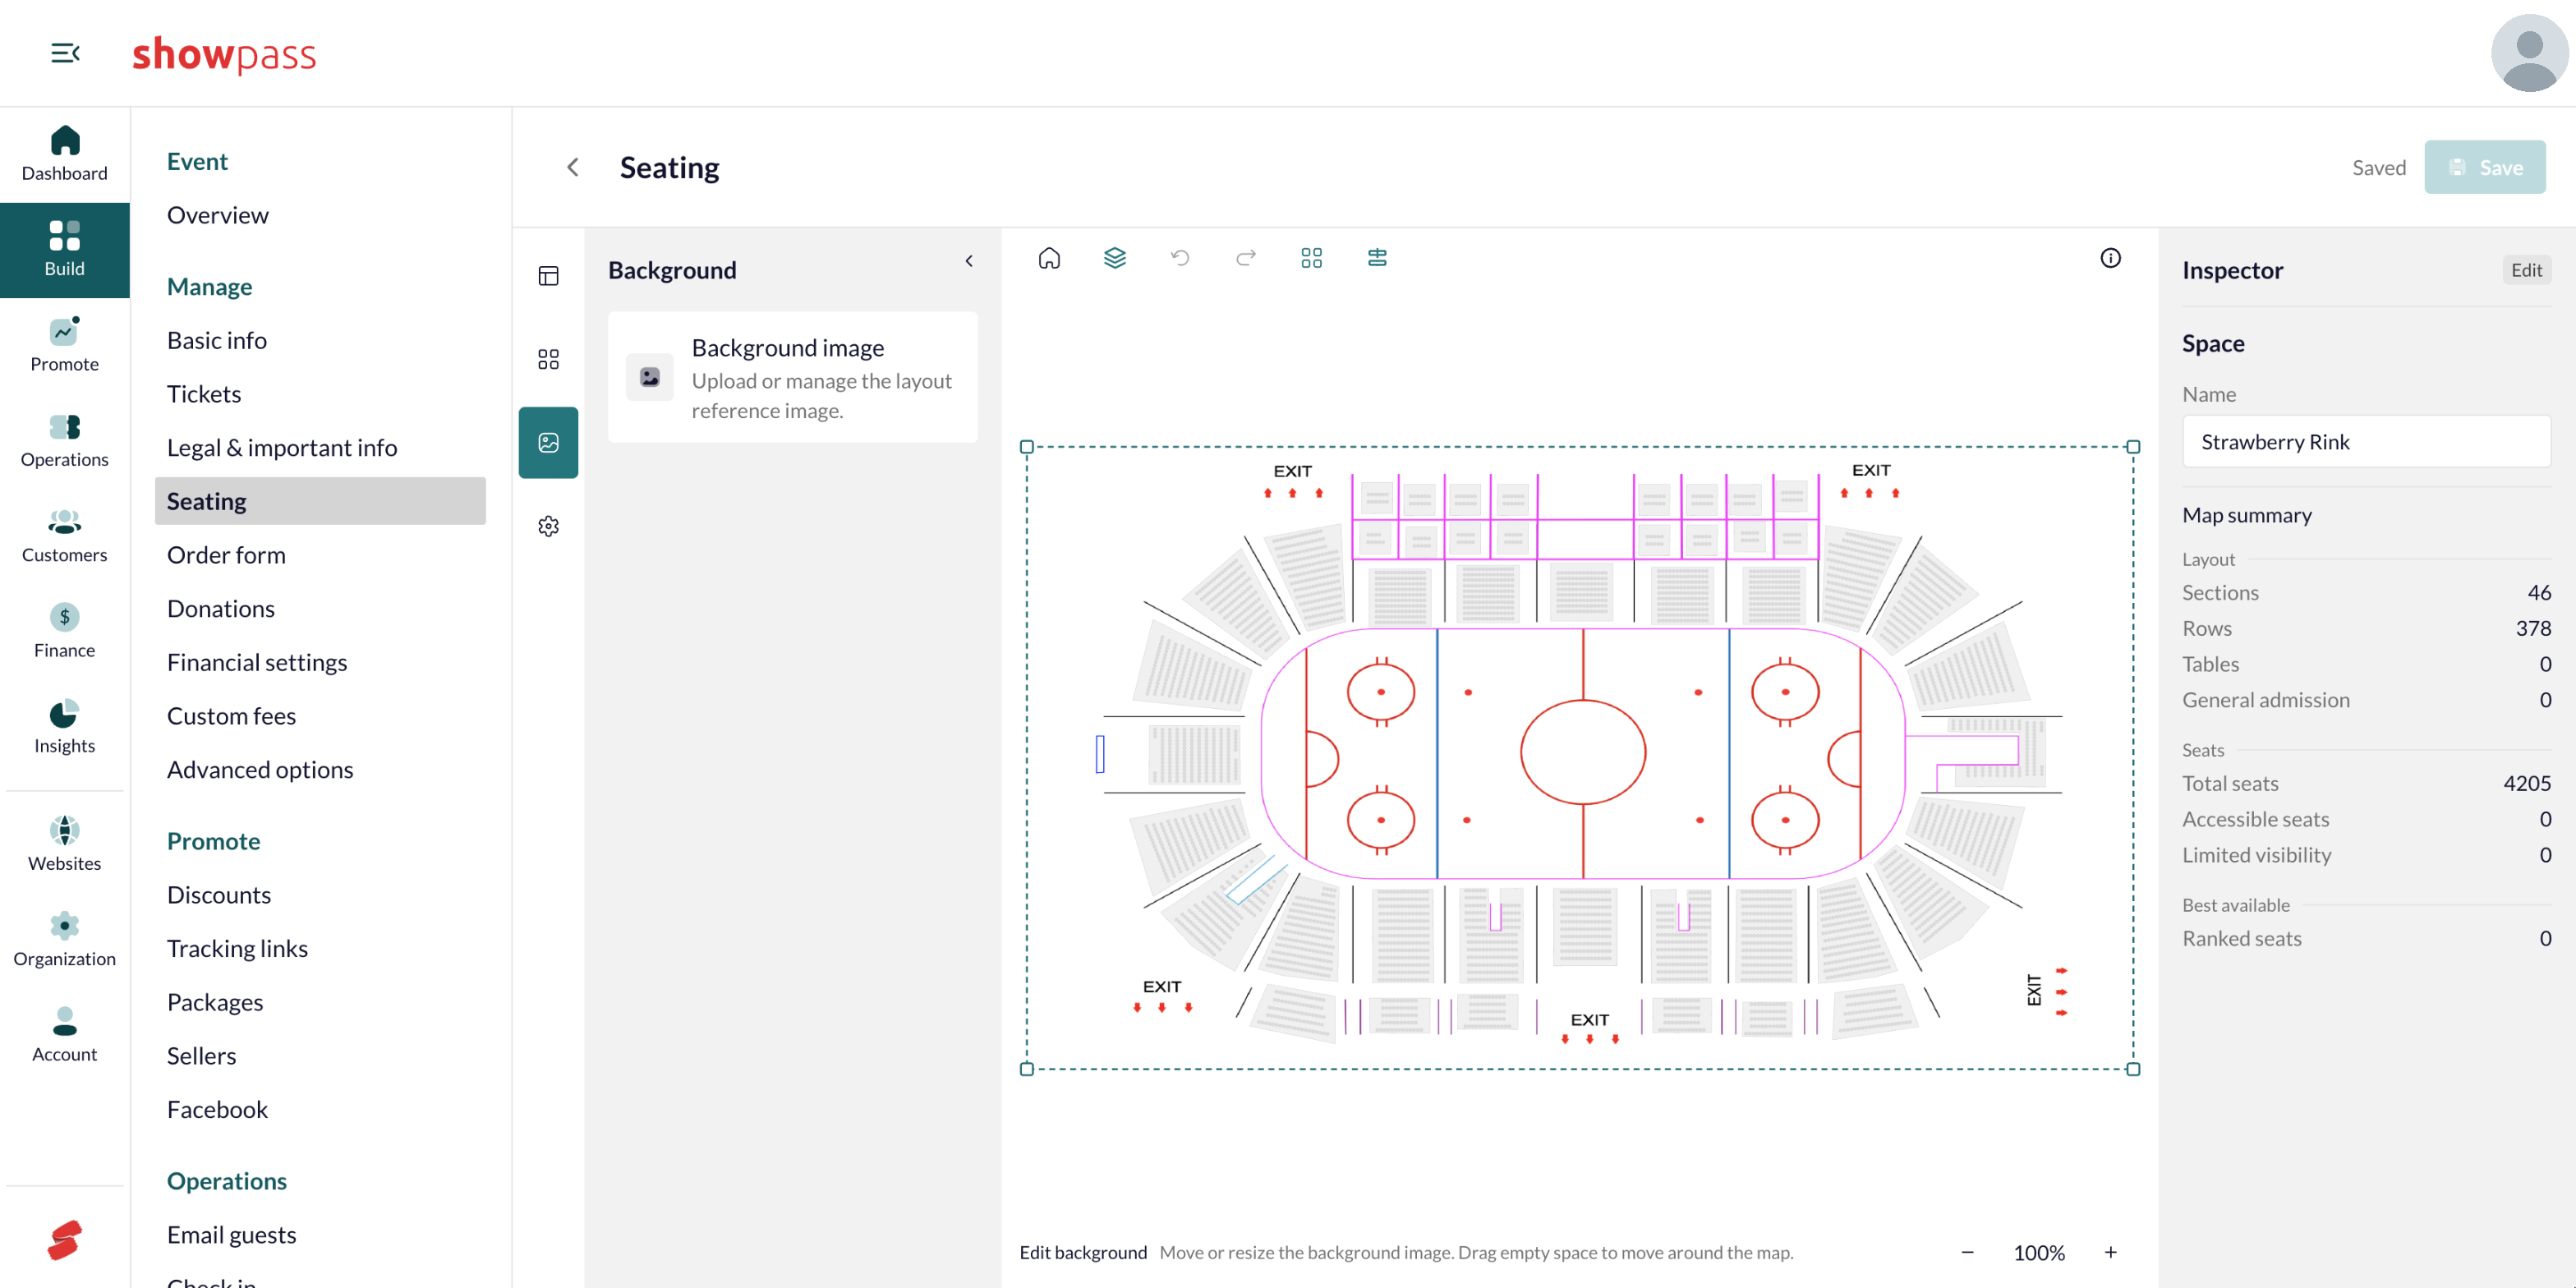Click the undo toolbar icon

1180,258
